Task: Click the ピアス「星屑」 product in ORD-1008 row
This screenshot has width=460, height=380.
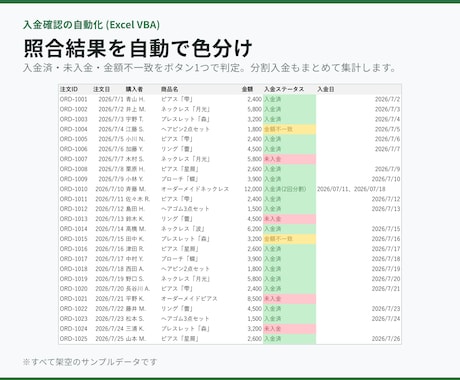Action: (x=180, y=169)
